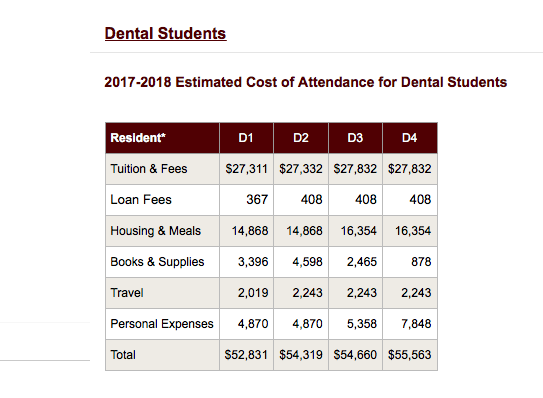Screen dimensions: 543x398
Task: Select the Personal Expenses row label
Action: pos(162,324)
